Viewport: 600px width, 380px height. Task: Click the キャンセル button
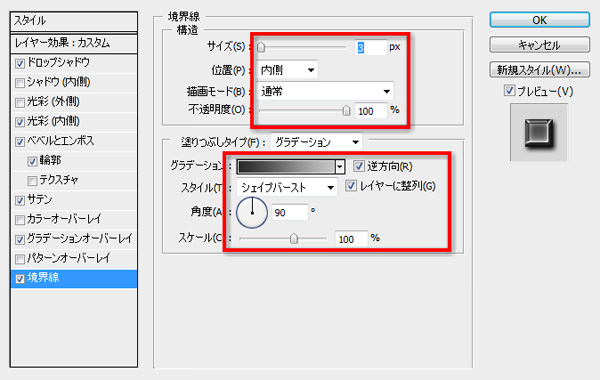click(x=540, y=45)
